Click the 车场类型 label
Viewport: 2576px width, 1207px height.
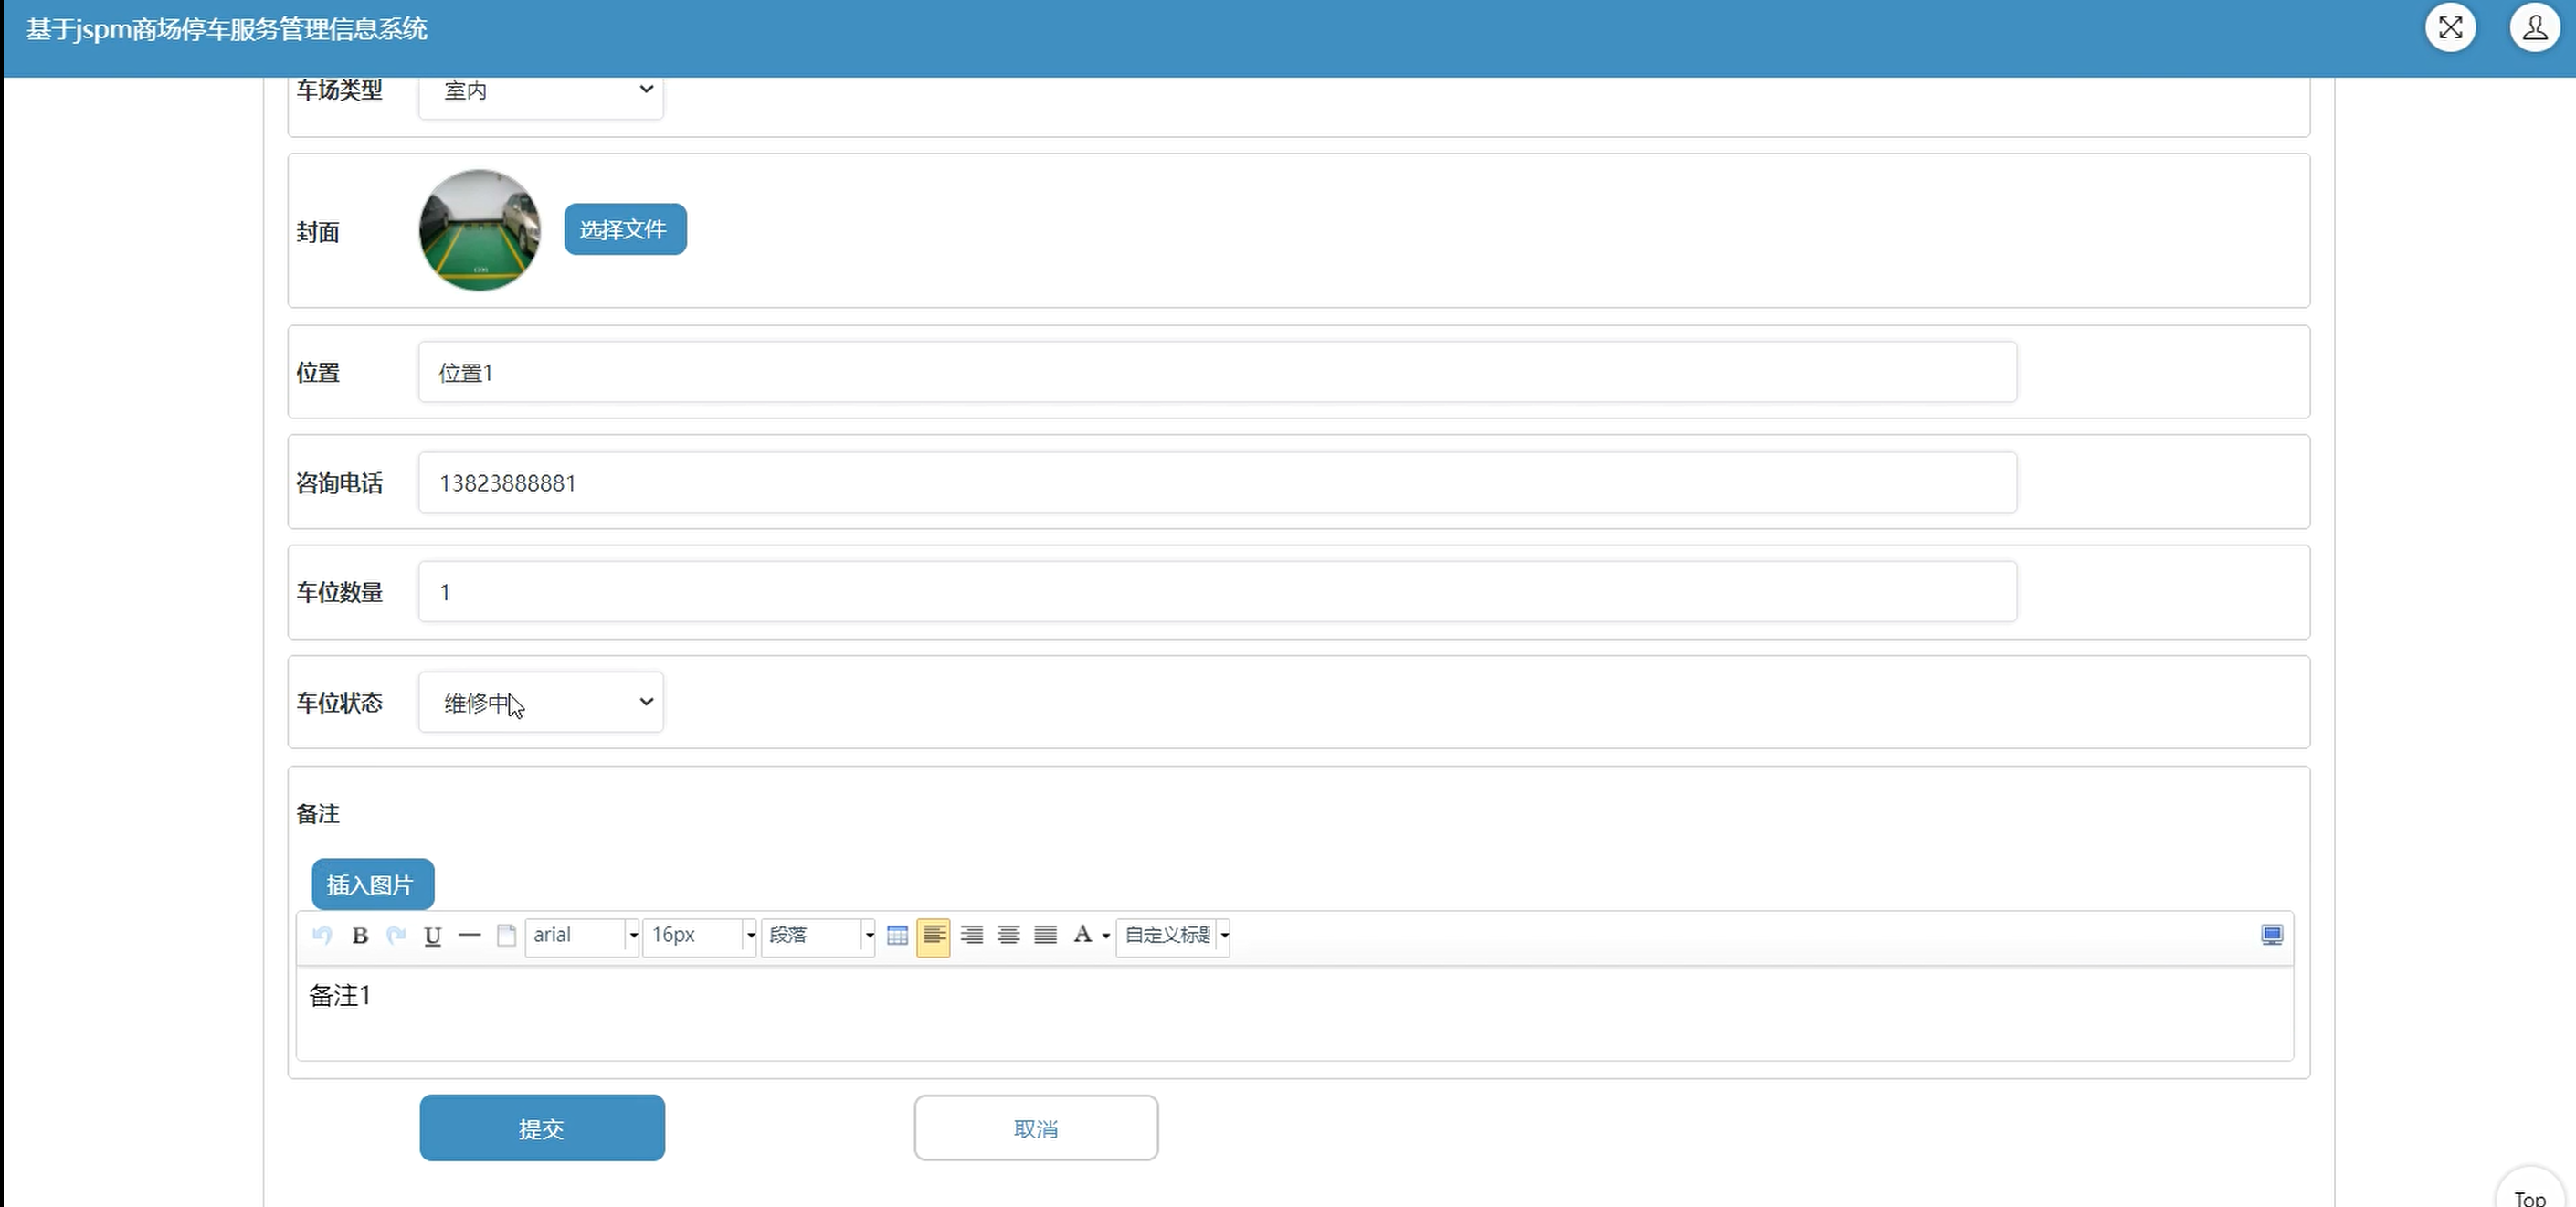pyautogui.click(x=339, y=90)
